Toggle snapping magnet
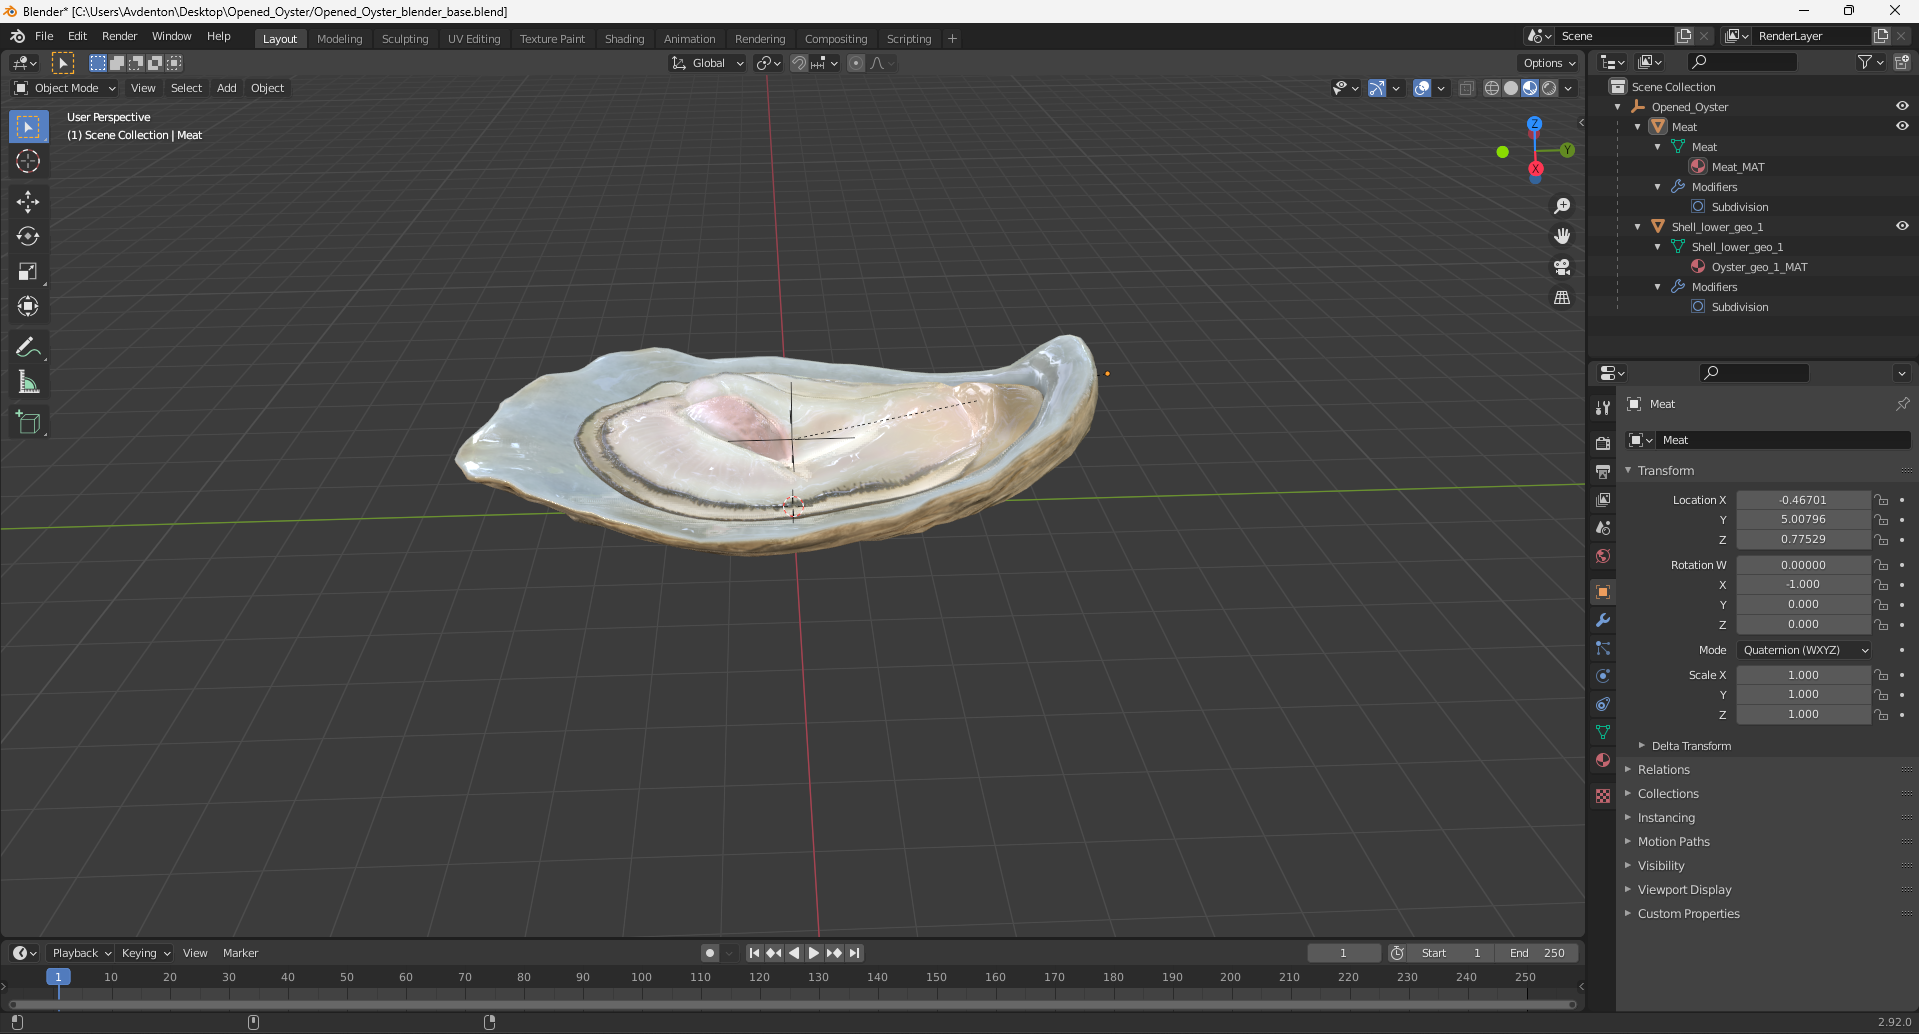The image size is (1919, 1034). click(x=798, y=63)
